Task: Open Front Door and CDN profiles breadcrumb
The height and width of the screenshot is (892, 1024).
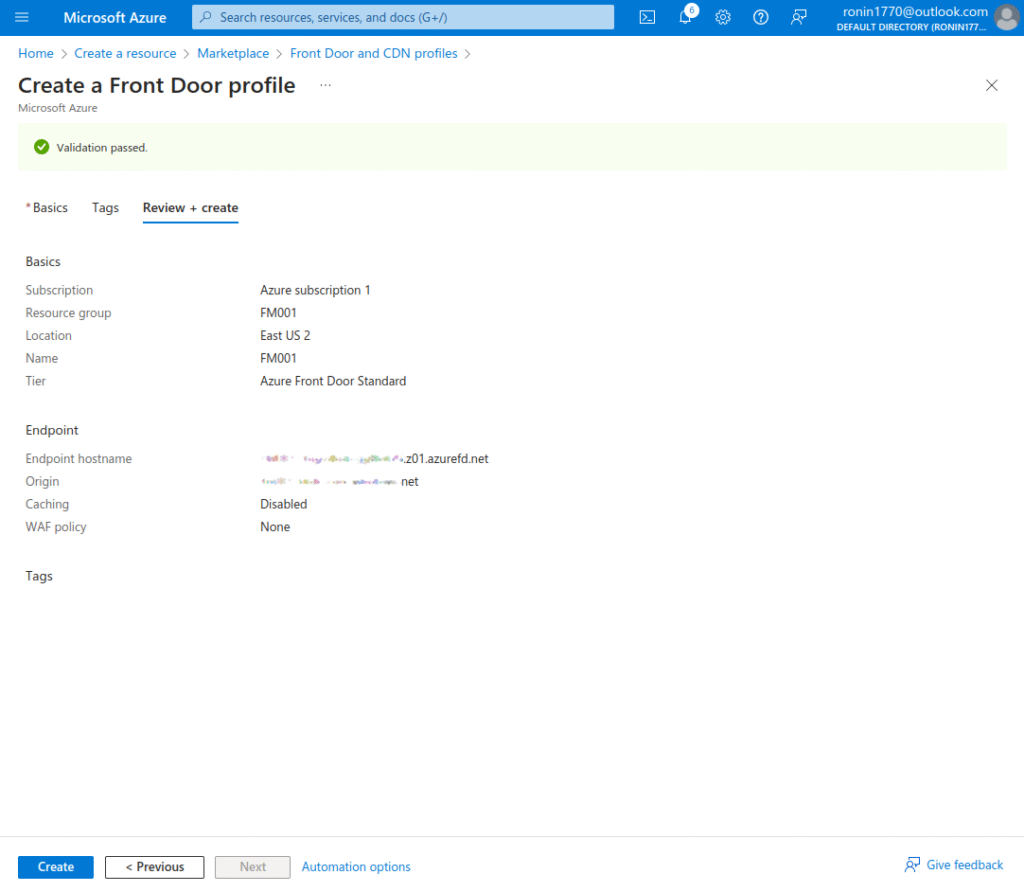Action: 374,54
